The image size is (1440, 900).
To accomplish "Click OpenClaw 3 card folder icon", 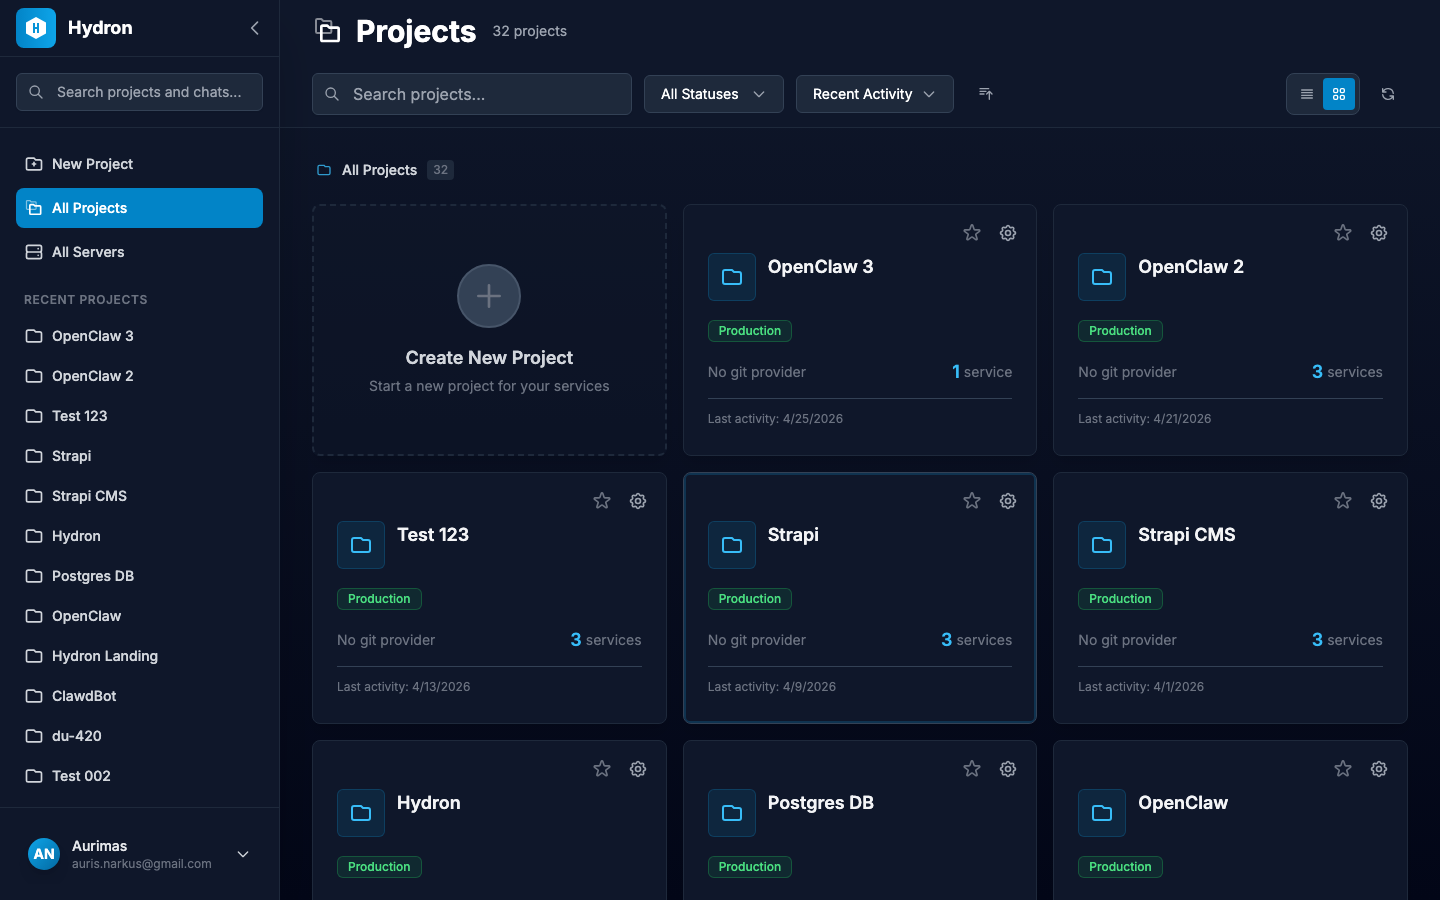I will (732, 277).
